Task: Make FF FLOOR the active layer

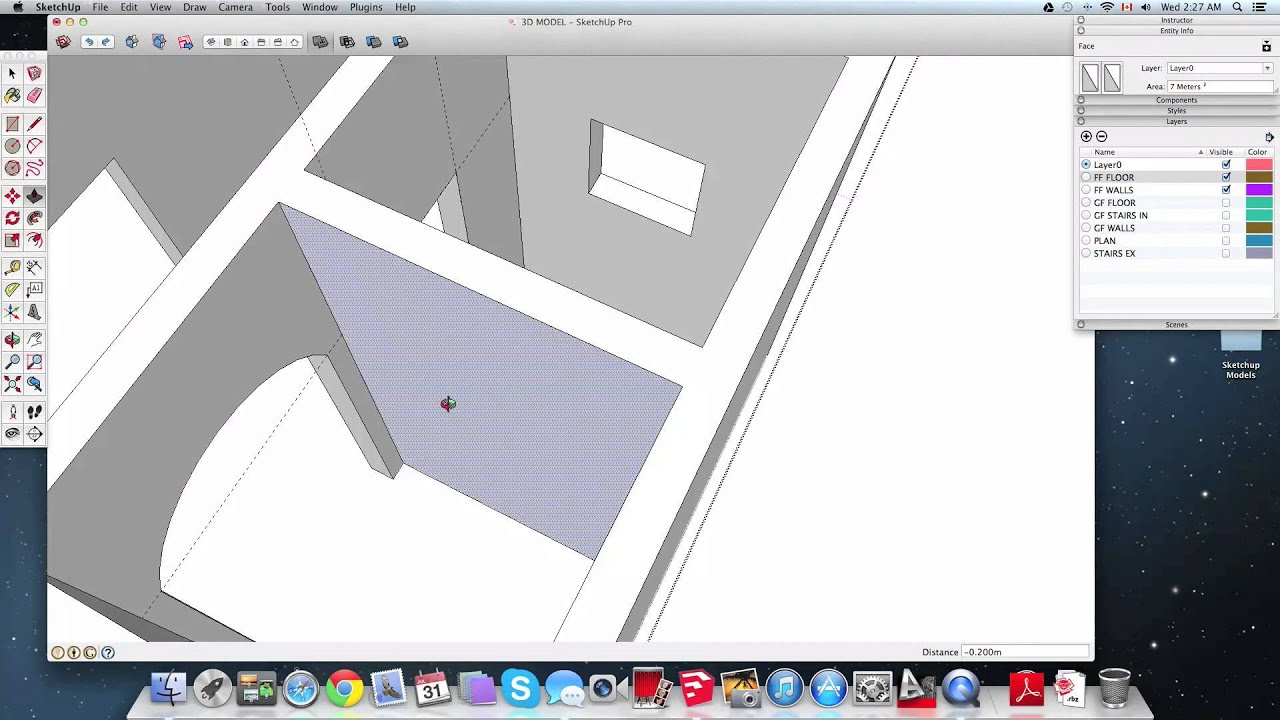Action: (x=1086, y=178)
